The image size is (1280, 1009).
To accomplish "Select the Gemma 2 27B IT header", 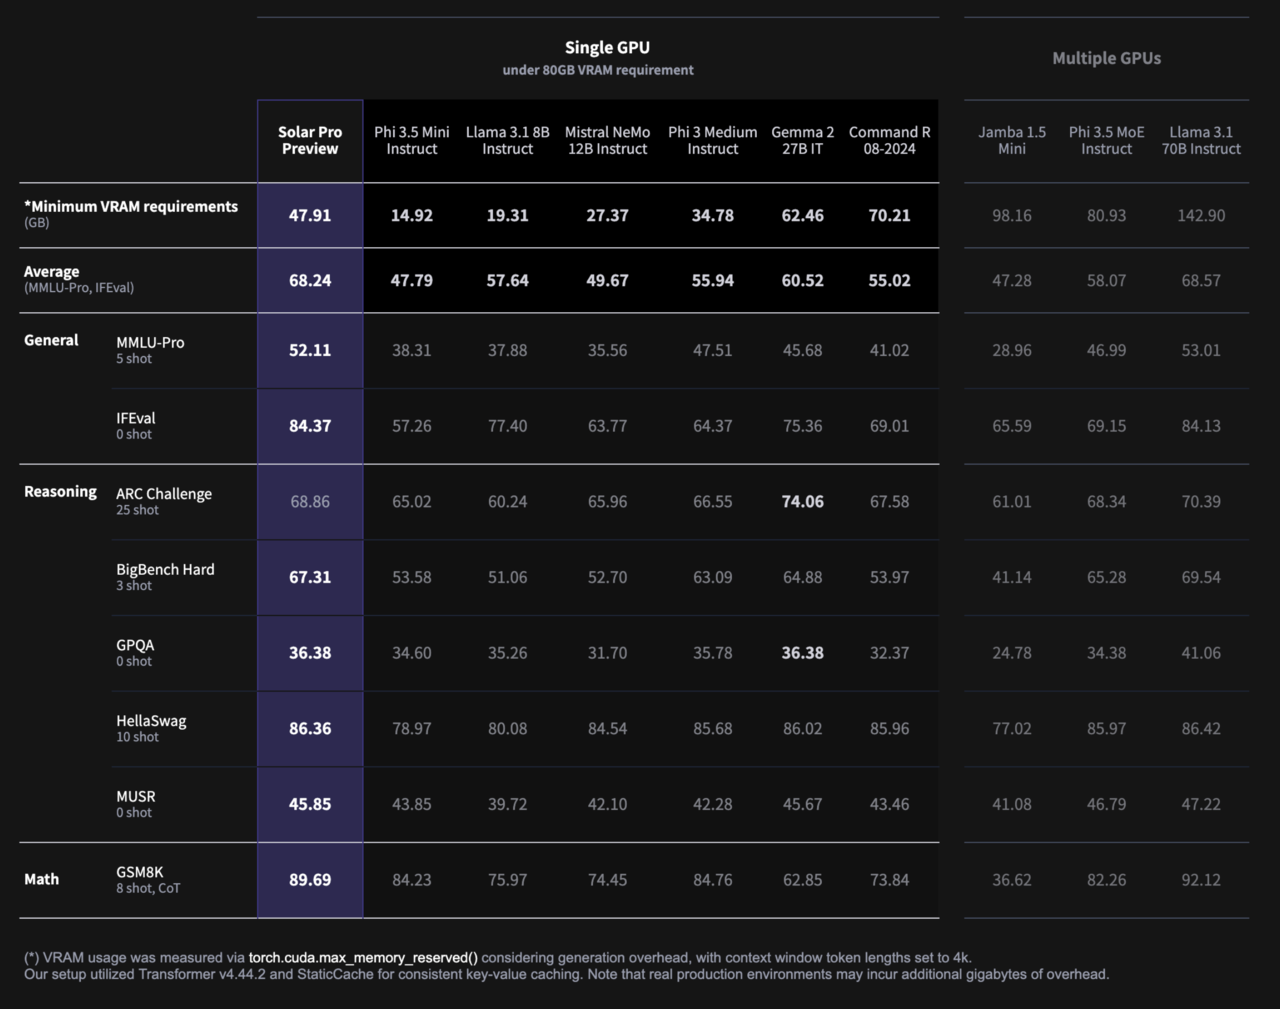I will point(802,140).
